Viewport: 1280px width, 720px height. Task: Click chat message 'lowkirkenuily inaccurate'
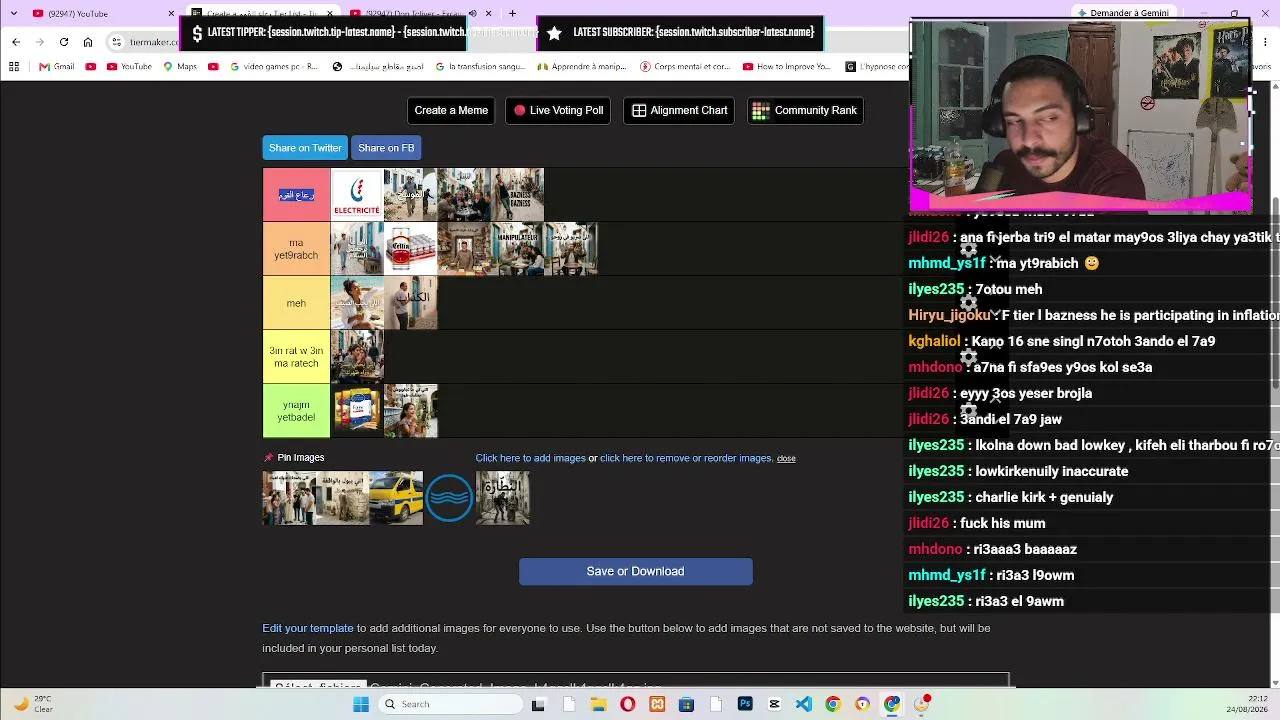1051,471
